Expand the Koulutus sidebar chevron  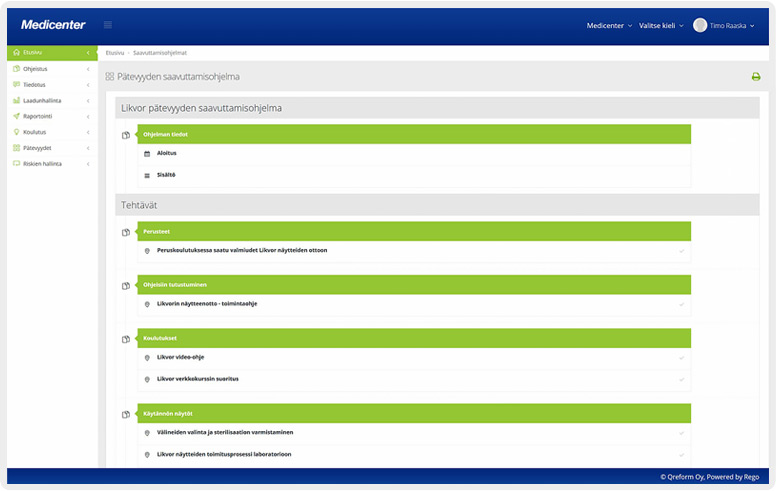(x=88, y=132)
